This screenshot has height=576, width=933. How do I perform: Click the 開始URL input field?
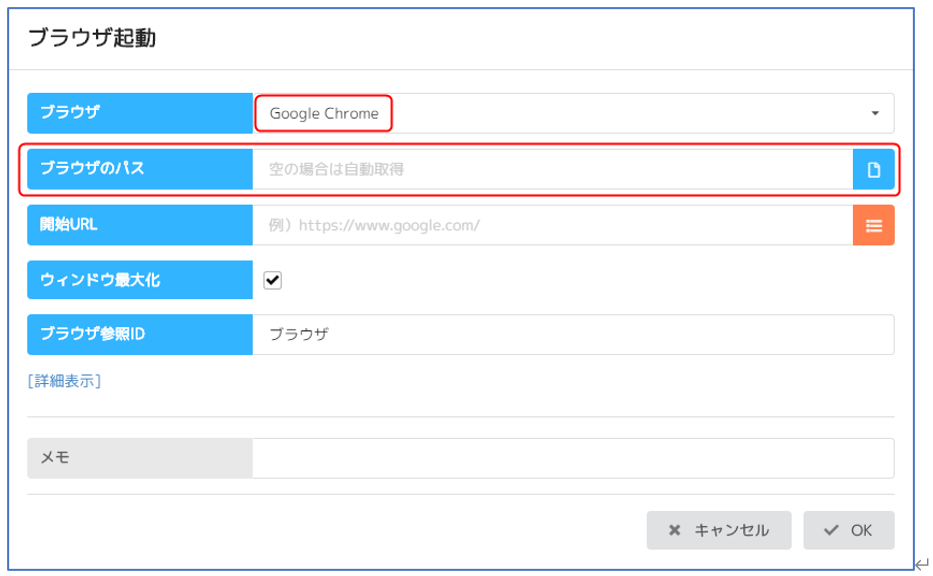(x=553, y=226)
